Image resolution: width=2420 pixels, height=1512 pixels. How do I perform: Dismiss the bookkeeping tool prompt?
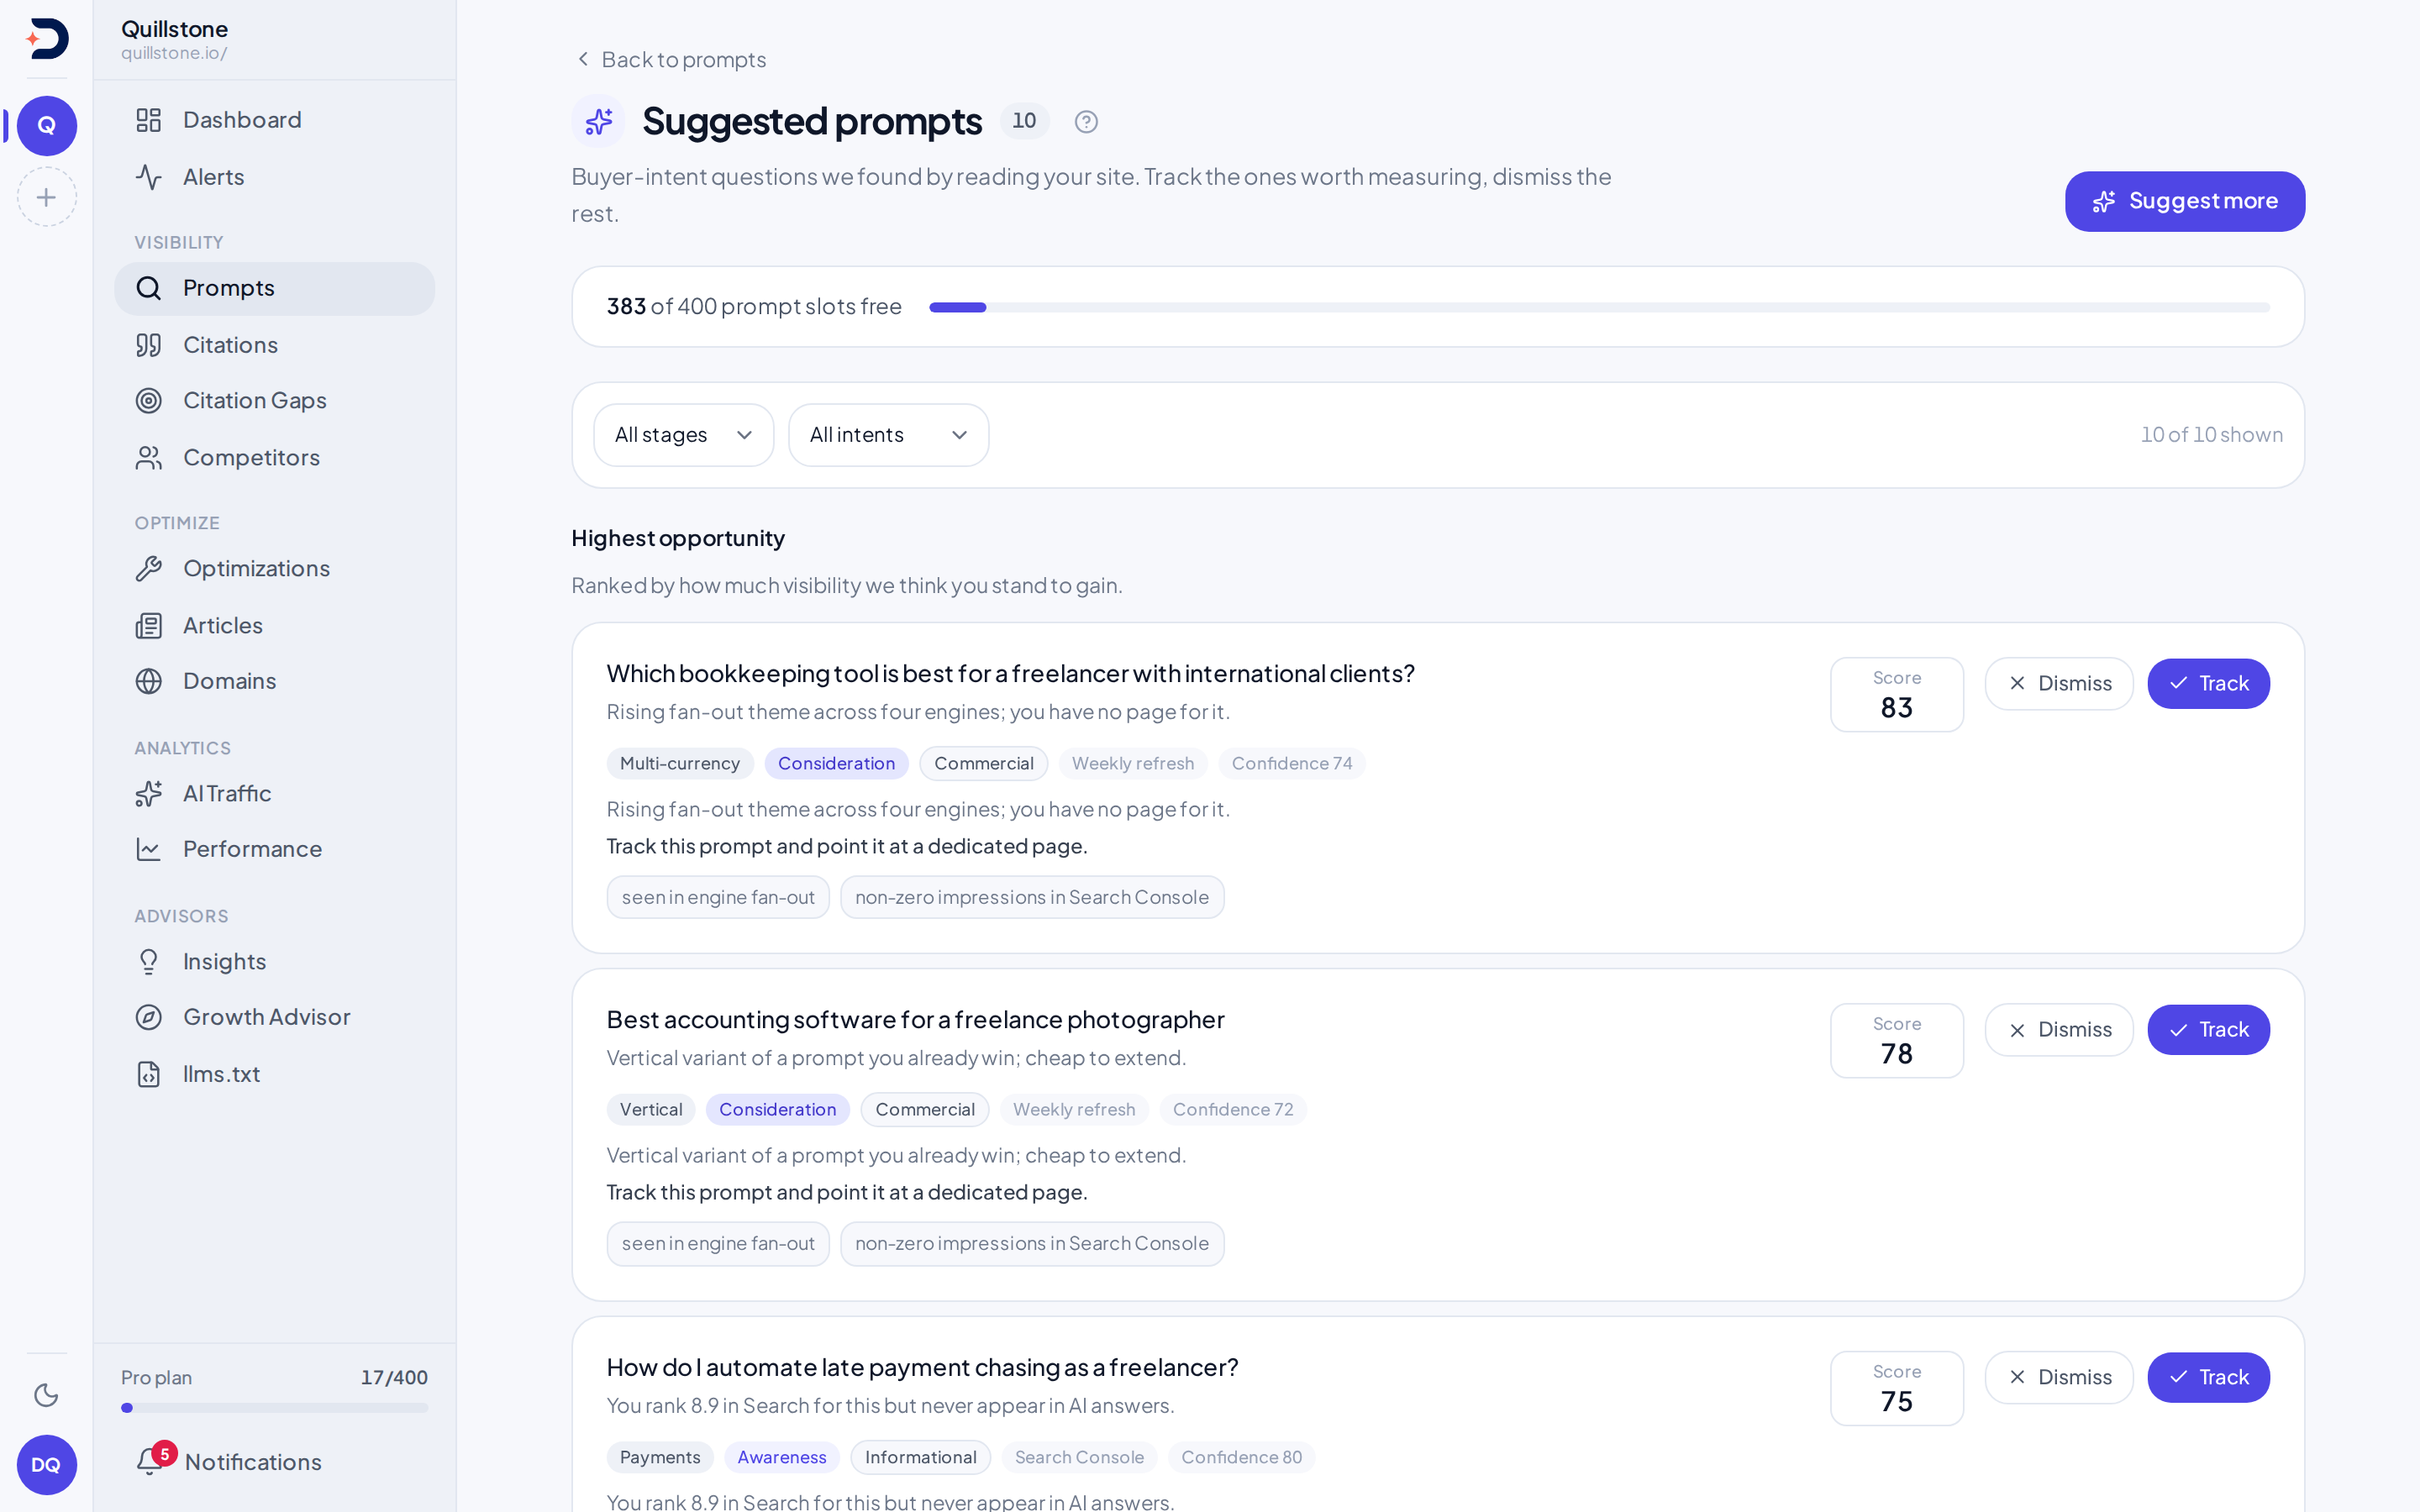pyautogui.click(x=2059, y=684)
